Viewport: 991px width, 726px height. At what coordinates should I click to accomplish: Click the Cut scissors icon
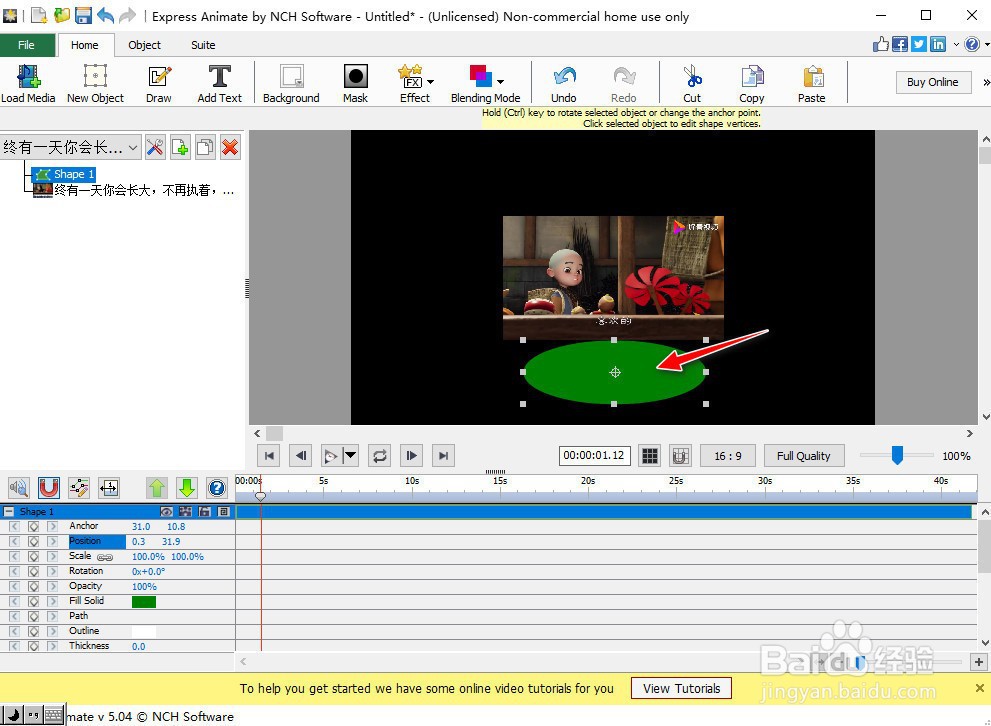tap(692, 76)
